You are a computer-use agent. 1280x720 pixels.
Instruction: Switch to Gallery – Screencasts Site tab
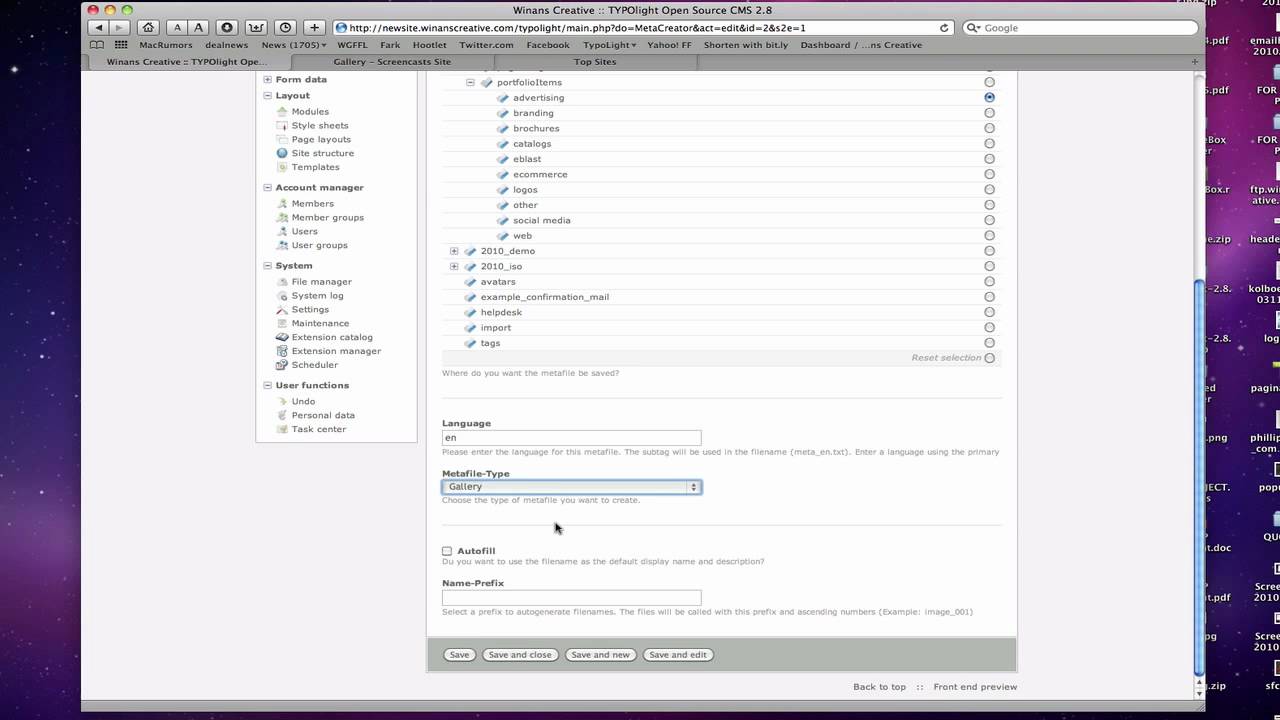[392, 62]
